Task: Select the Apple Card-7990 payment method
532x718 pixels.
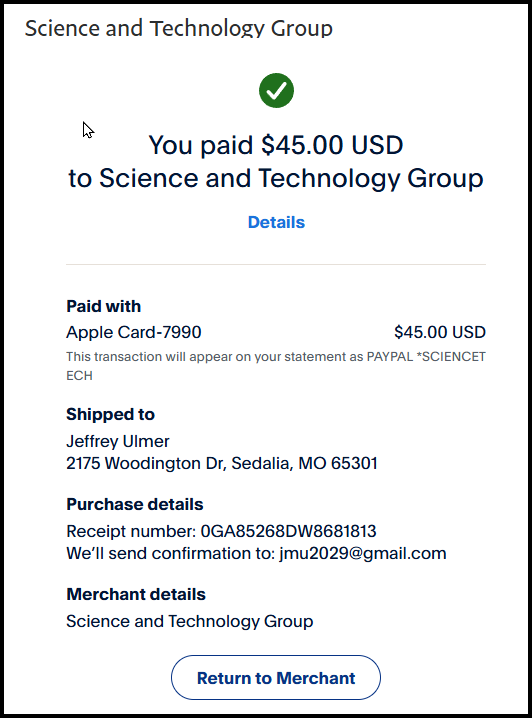Action: 134,332
